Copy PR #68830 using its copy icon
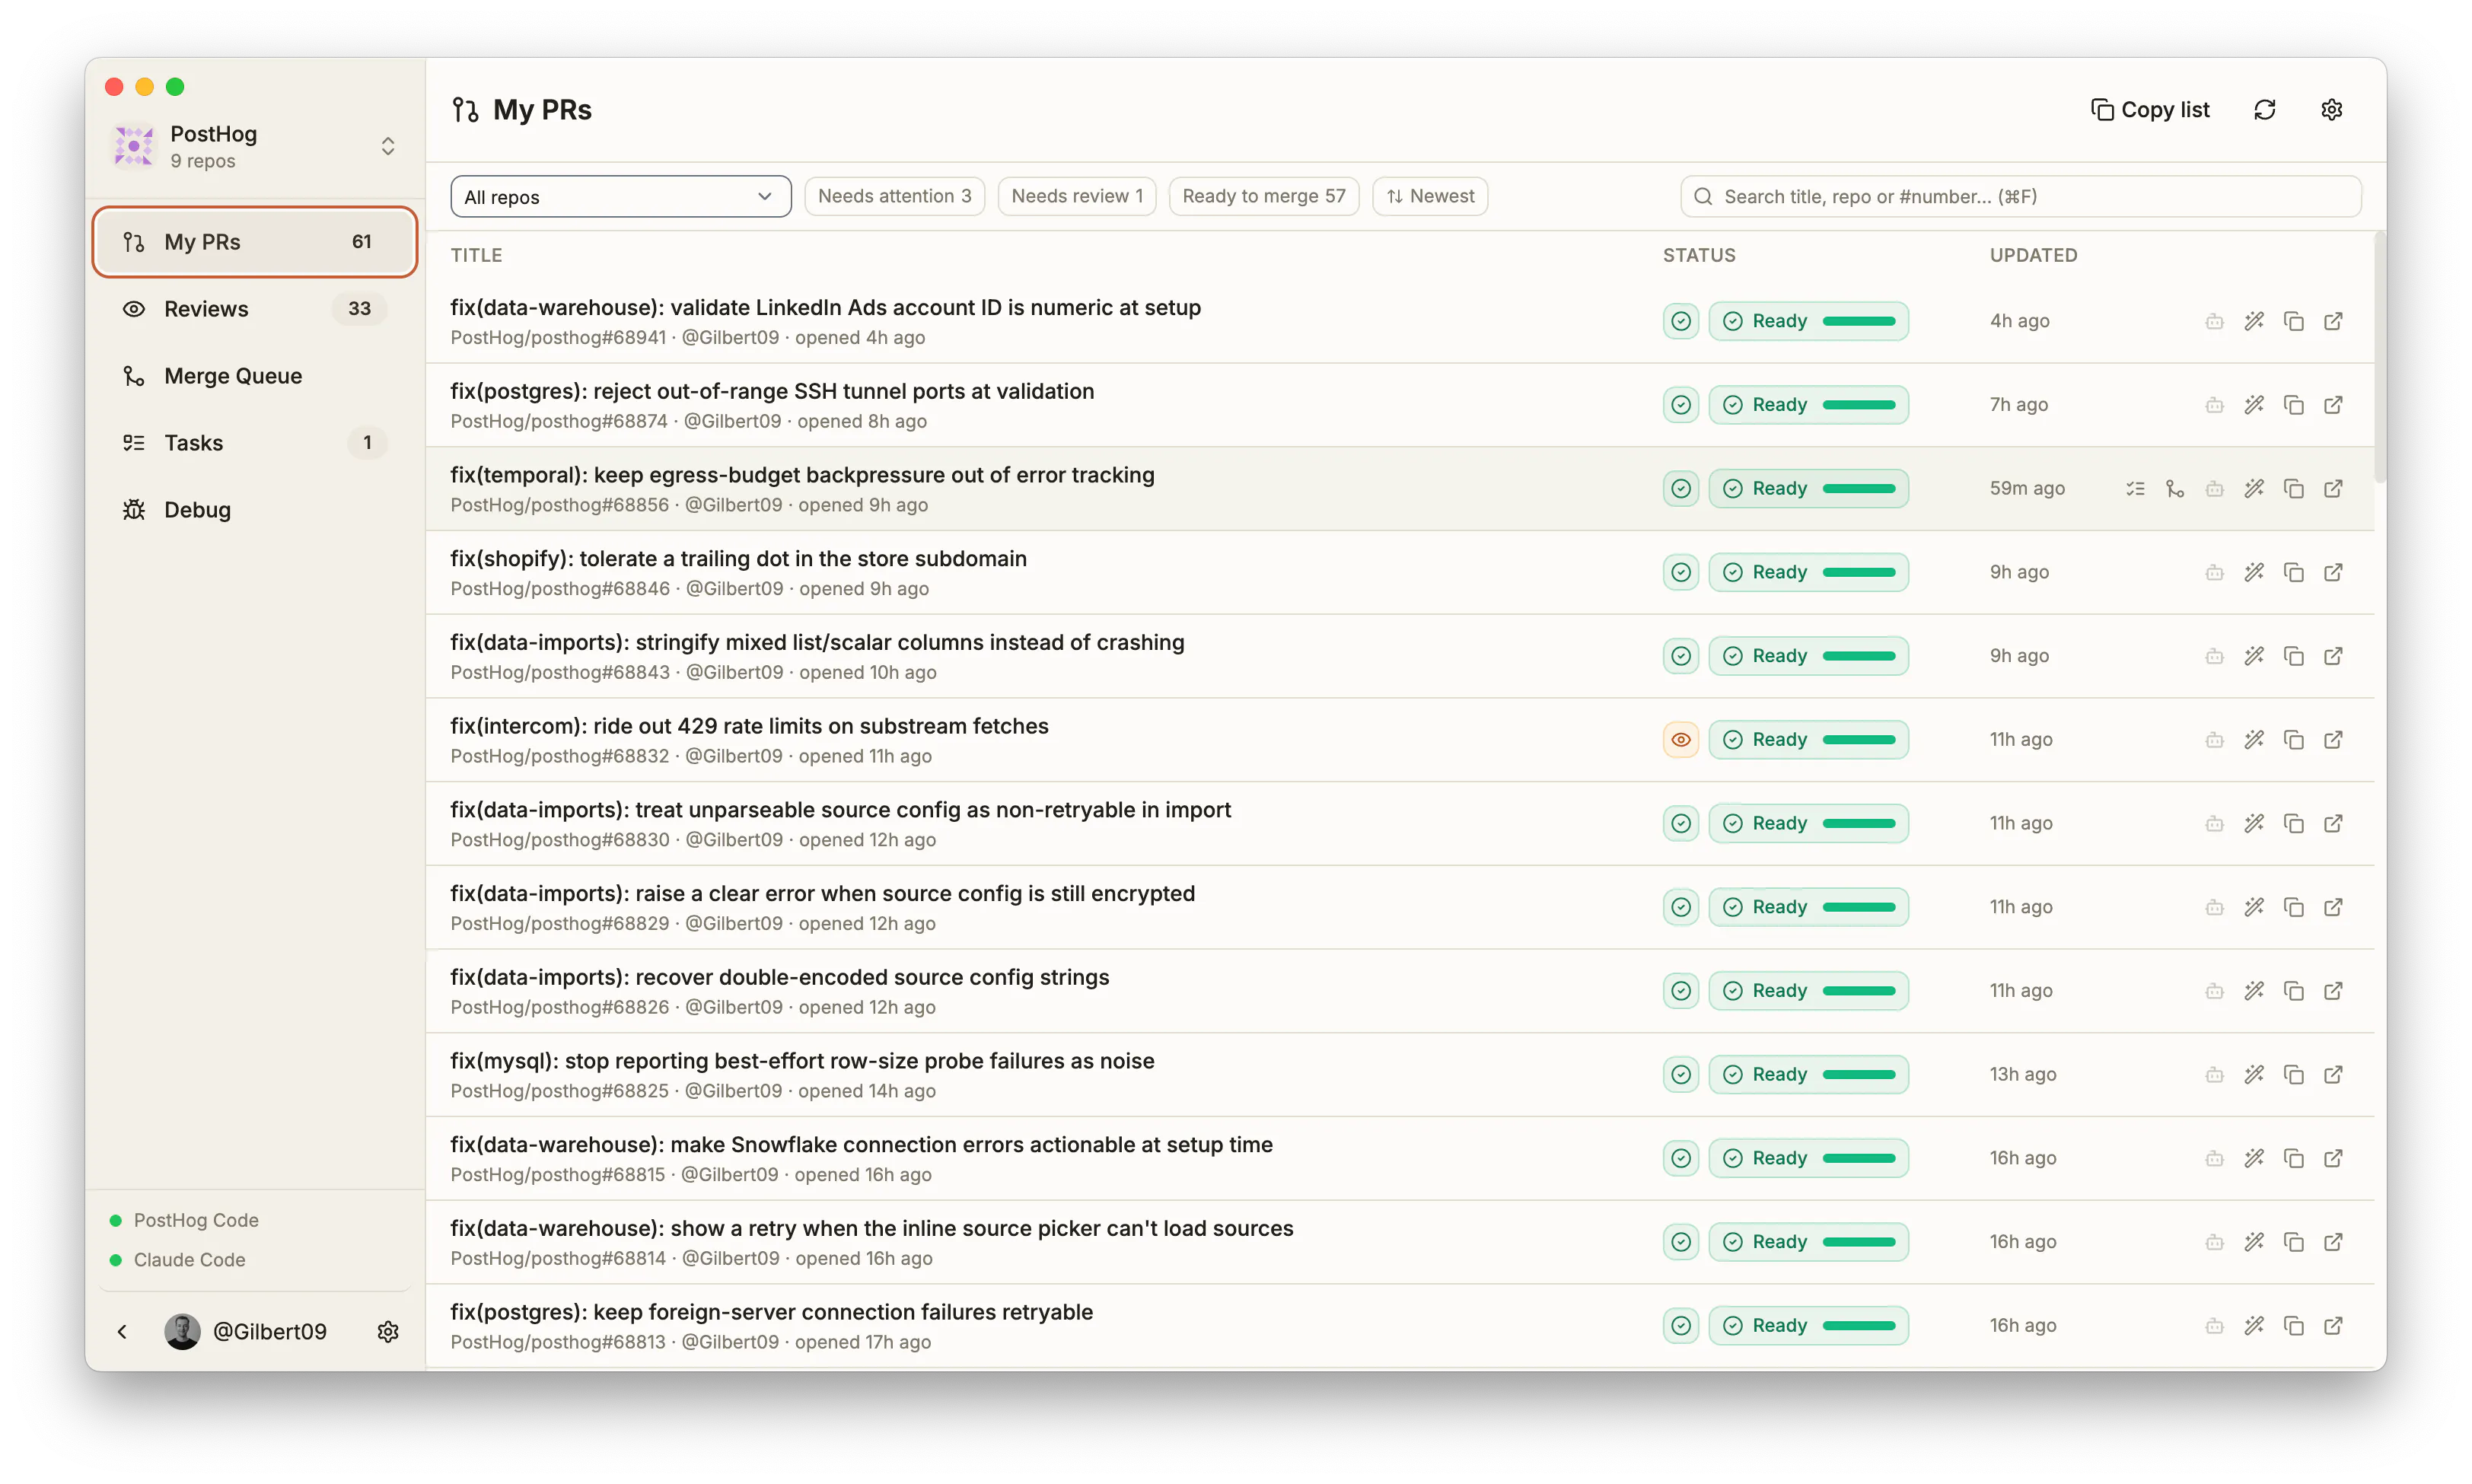Viewport: 2472px width, 1484px height. (2294, 823)
